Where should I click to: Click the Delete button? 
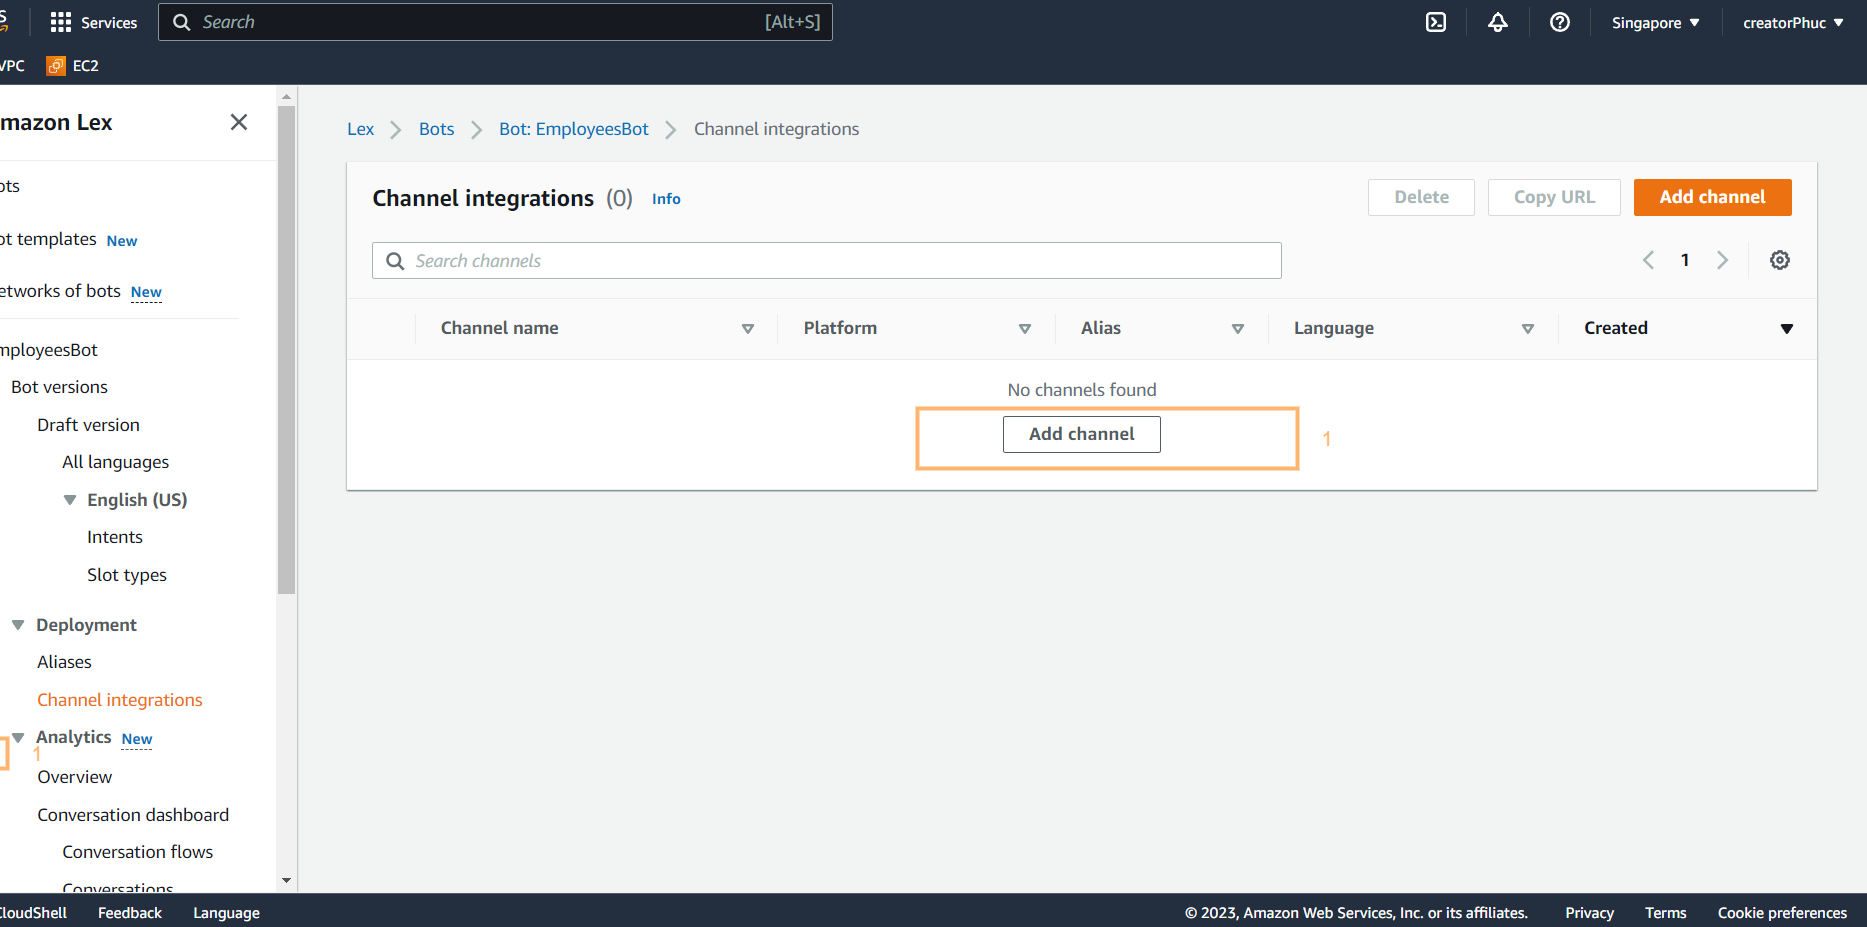[x=1421, y=197]
